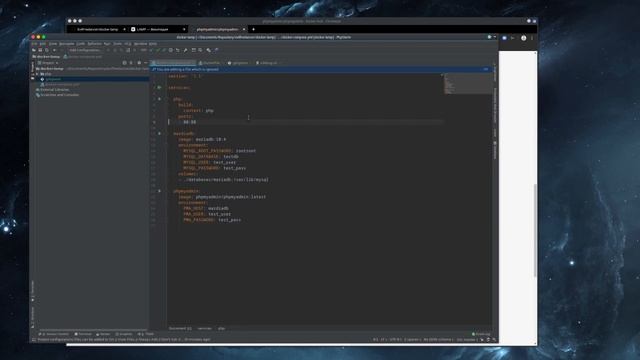Click the Save All toolbar icon
Image resolution: width=640 pixels, height=360 pixels.
pyautogui.click(x=40, y=50)
